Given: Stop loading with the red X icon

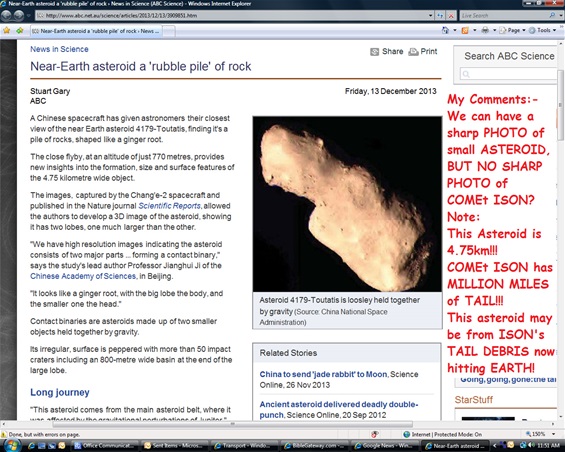Looking at the screenshot, I should point(451,15).
